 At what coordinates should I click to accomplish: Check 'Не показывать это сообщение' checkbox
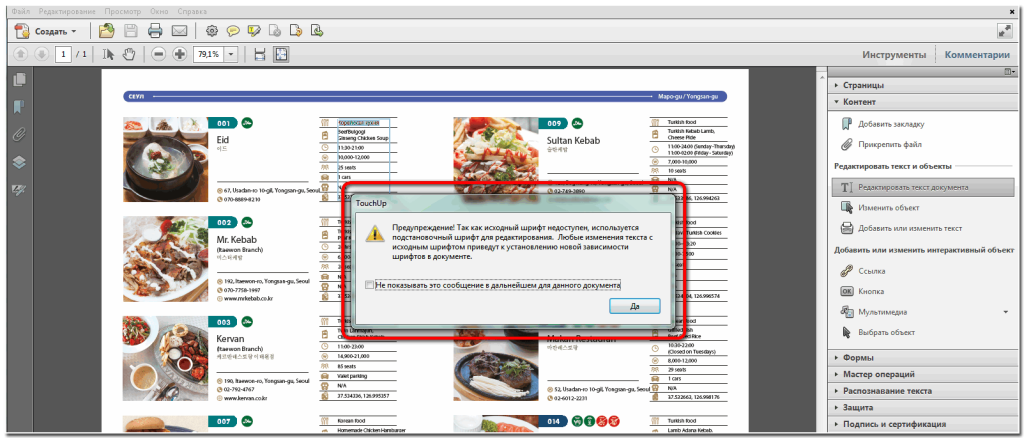(x=370, y=285)
